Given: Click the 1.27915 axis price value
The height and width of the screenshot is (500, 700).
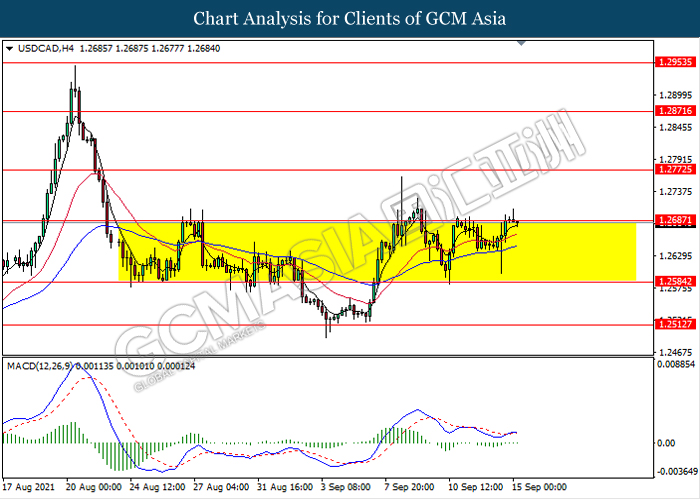Looking at the screenshot, I should pos(675,159).
